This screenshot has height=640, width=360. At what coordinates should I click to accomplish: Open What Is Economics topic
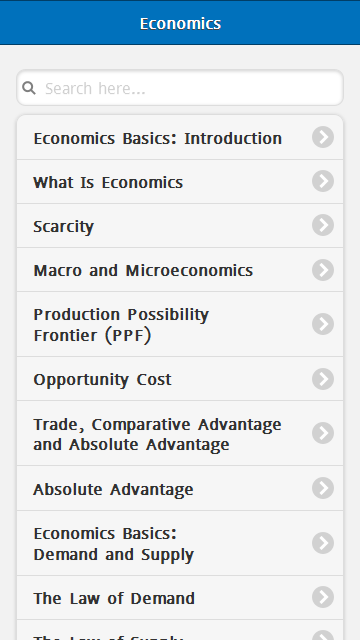coord(180,182)
